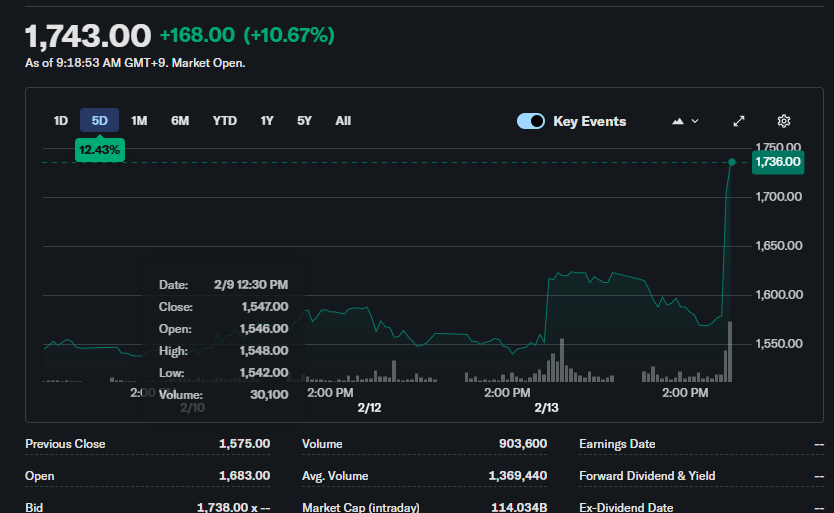Select the All range tab

point(343,121)
